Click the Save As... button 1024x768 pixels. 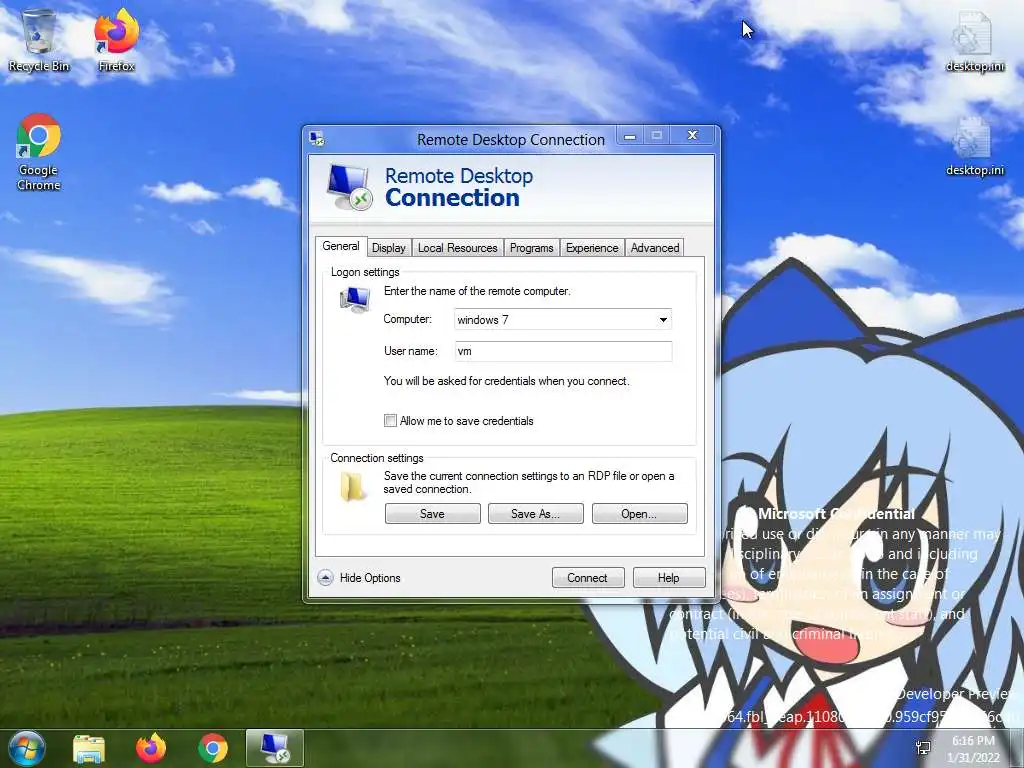pos(536,514)
